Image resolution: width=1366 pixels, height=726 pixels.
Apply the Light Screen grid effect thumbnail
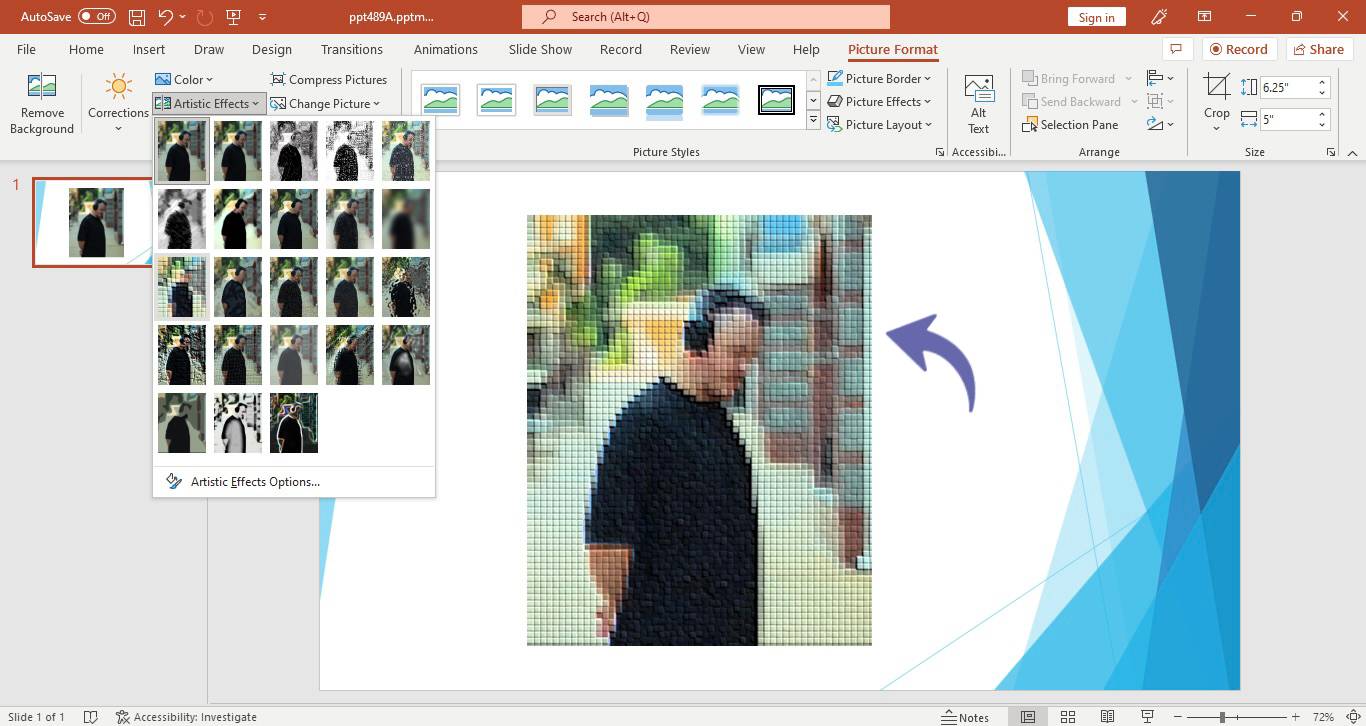[x=182, y=287]
